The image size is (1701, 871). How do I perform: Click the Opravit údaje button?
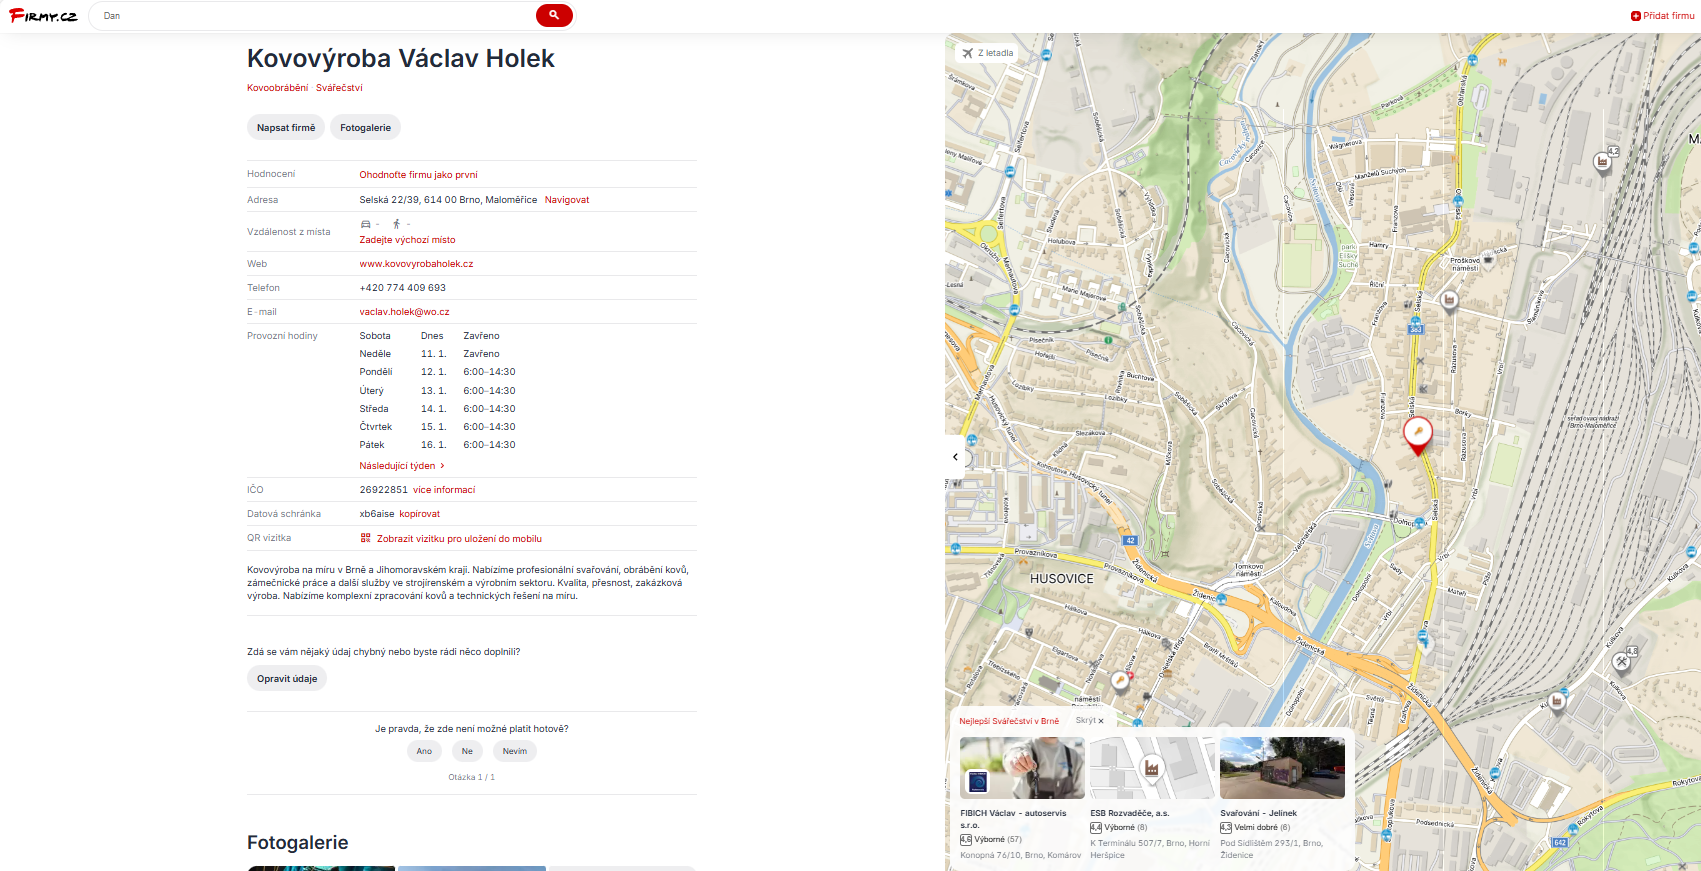click(x=287, y=679)
